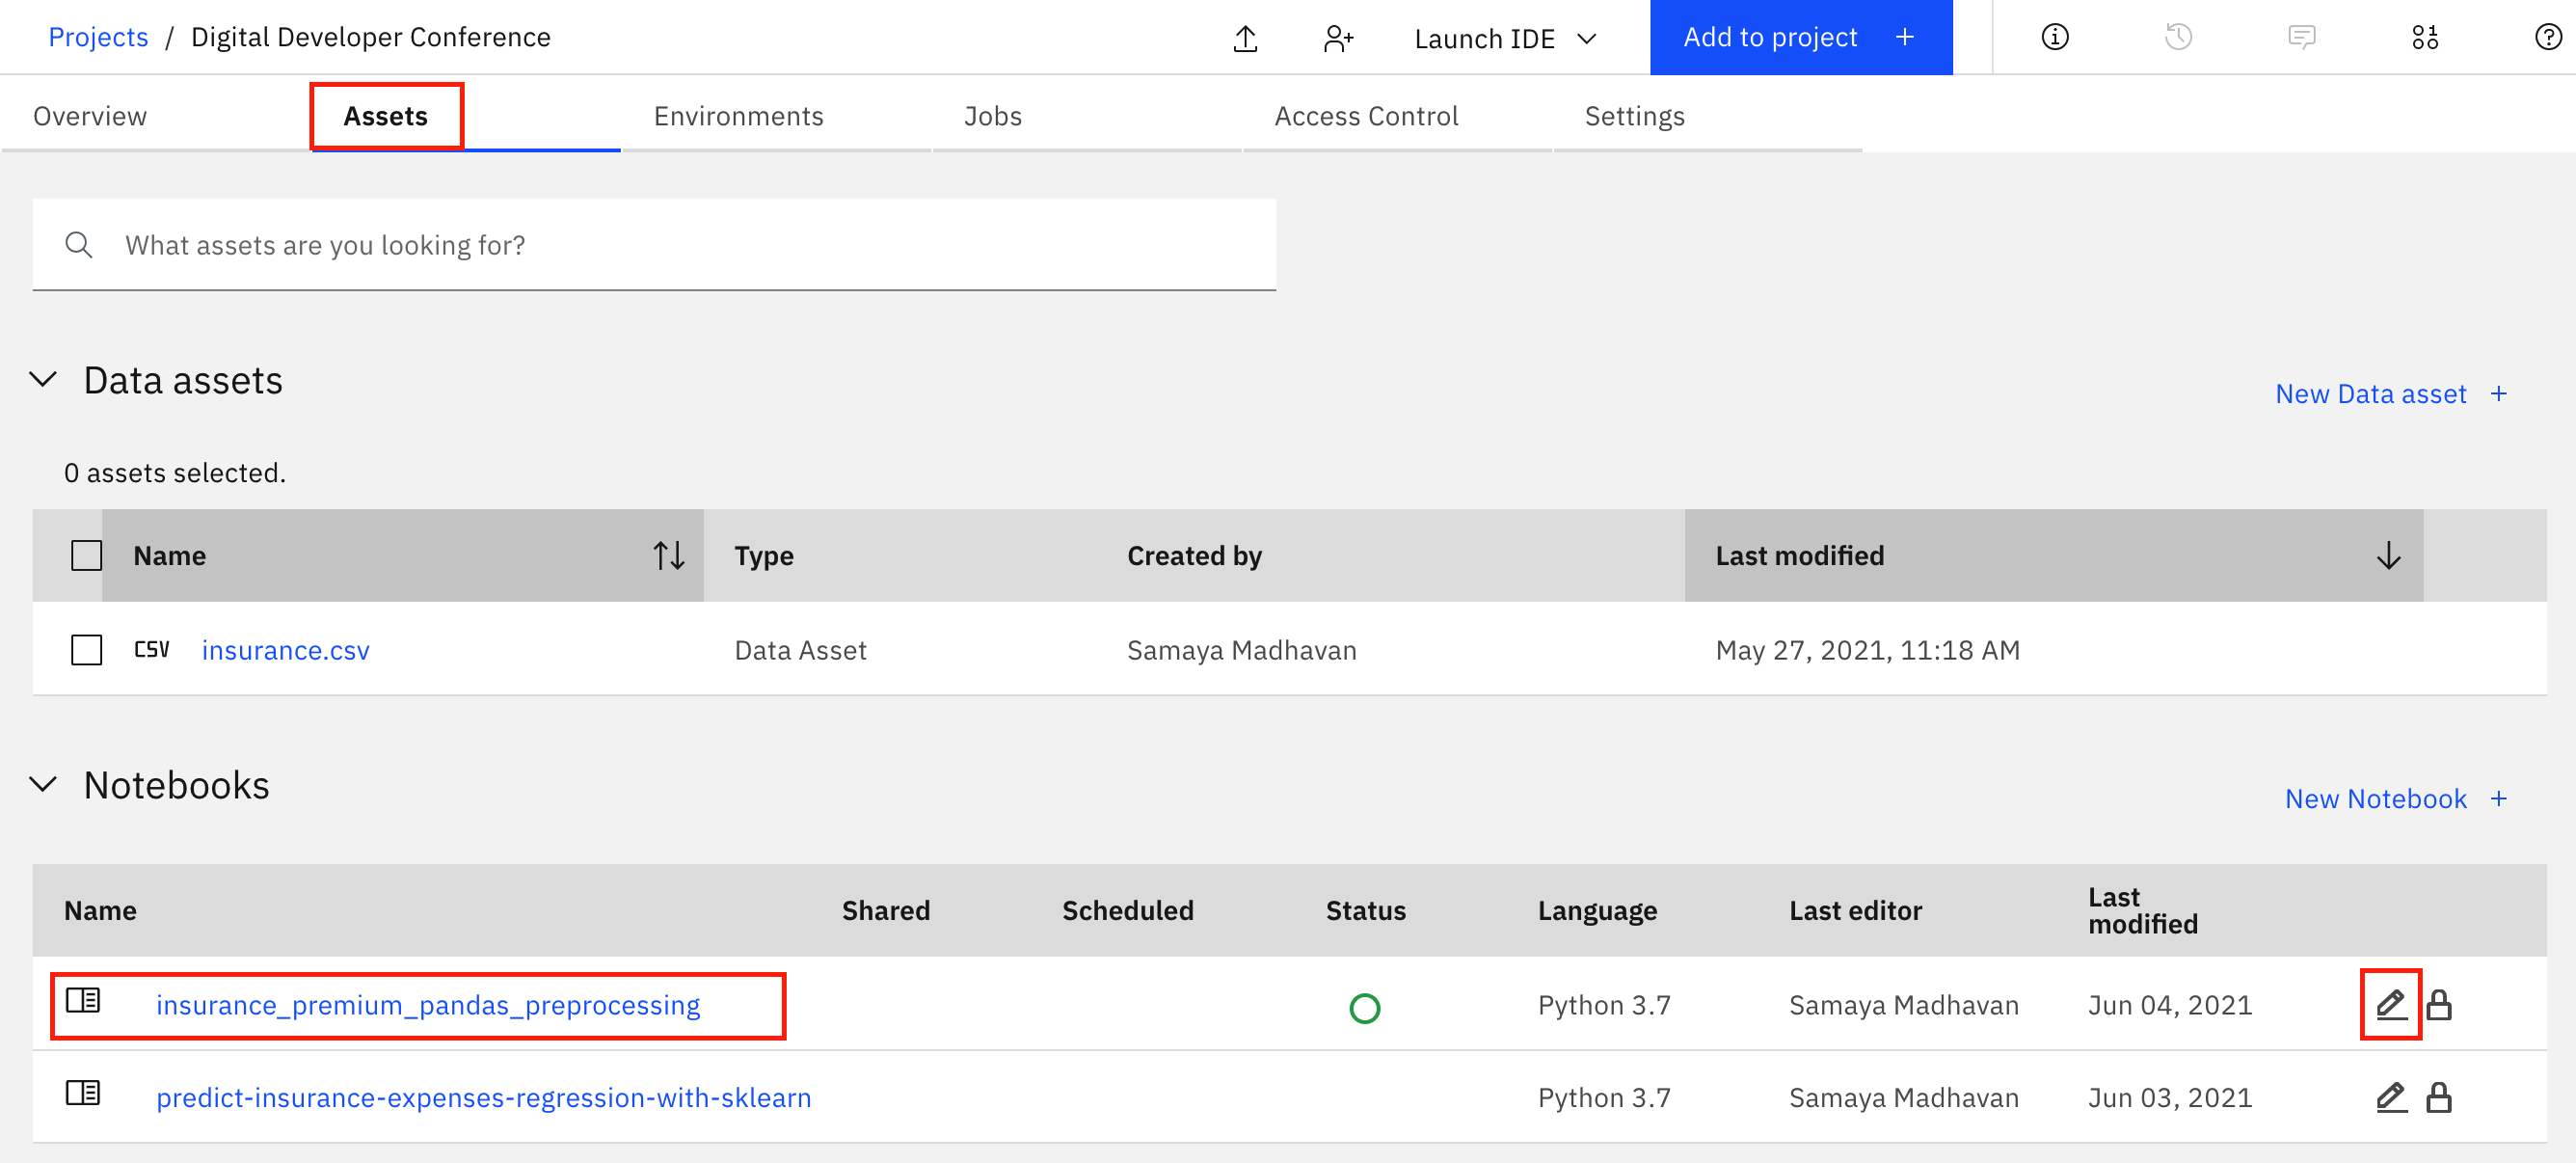Open insurance_premium_pandas_preprocessing notebook
Image resolution: width=2576 pixels, height=1163 pixels.
(427, 1005)
